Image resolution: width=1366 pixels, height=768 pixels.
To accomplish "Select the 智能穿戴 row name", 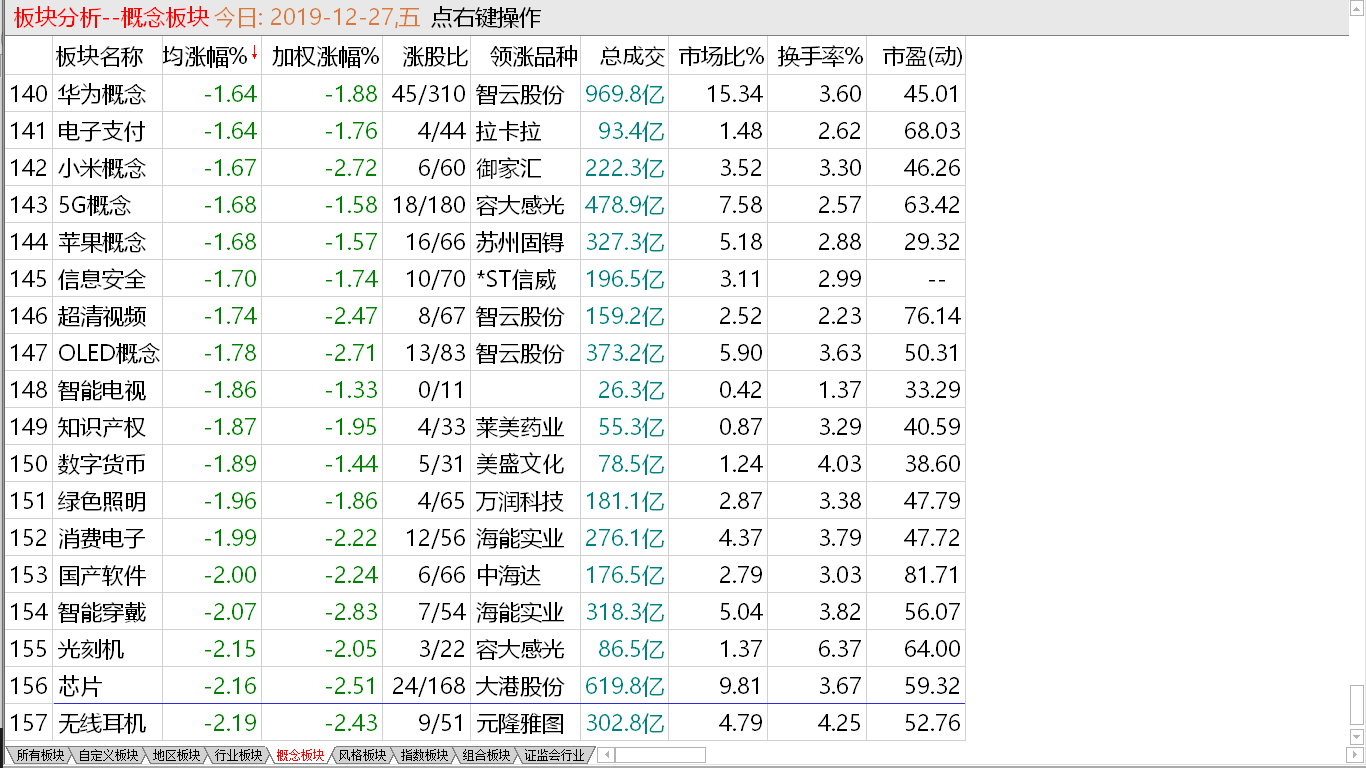I will pyautogui.click(x=101, y=612).
